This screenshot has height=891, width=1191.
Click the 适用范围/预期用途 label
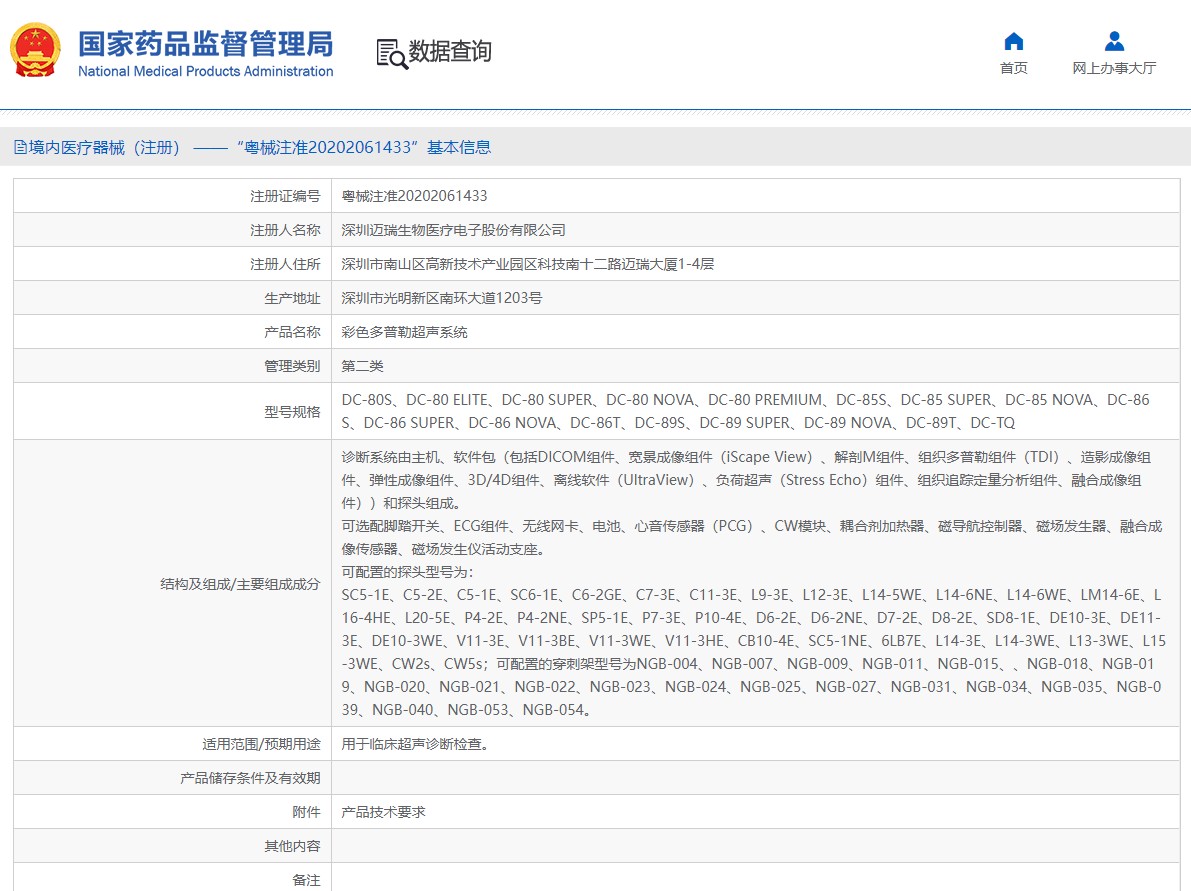pyautogui.click(x=261, y=744)
